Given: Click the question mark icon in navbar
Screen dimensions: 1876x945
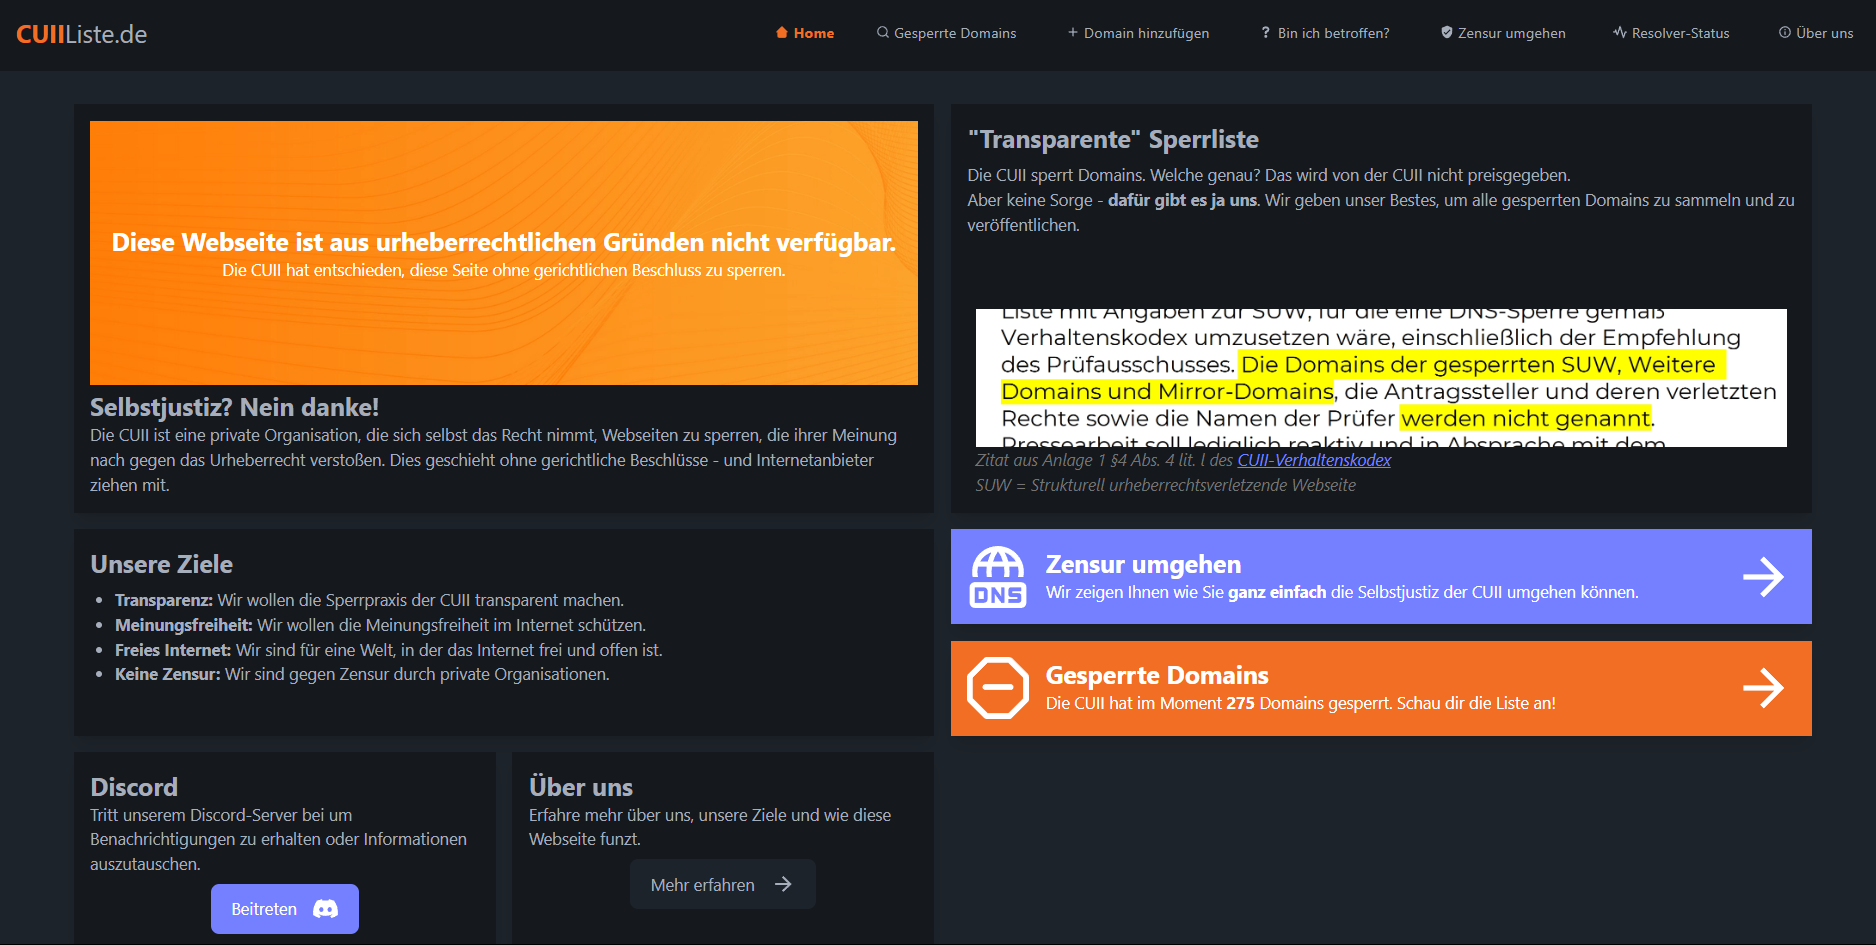Looking at the screenshot, I should point(1265,33).
